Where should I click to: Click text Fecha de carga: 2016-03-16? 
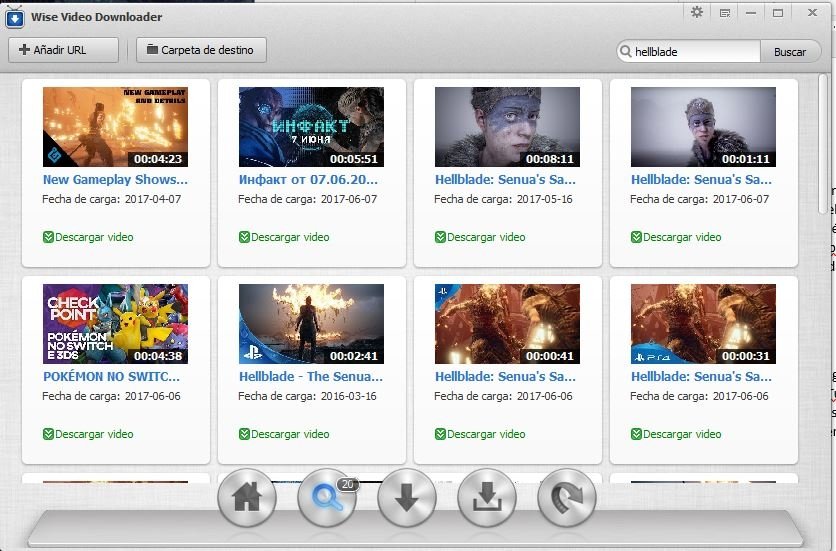[307, 396]
